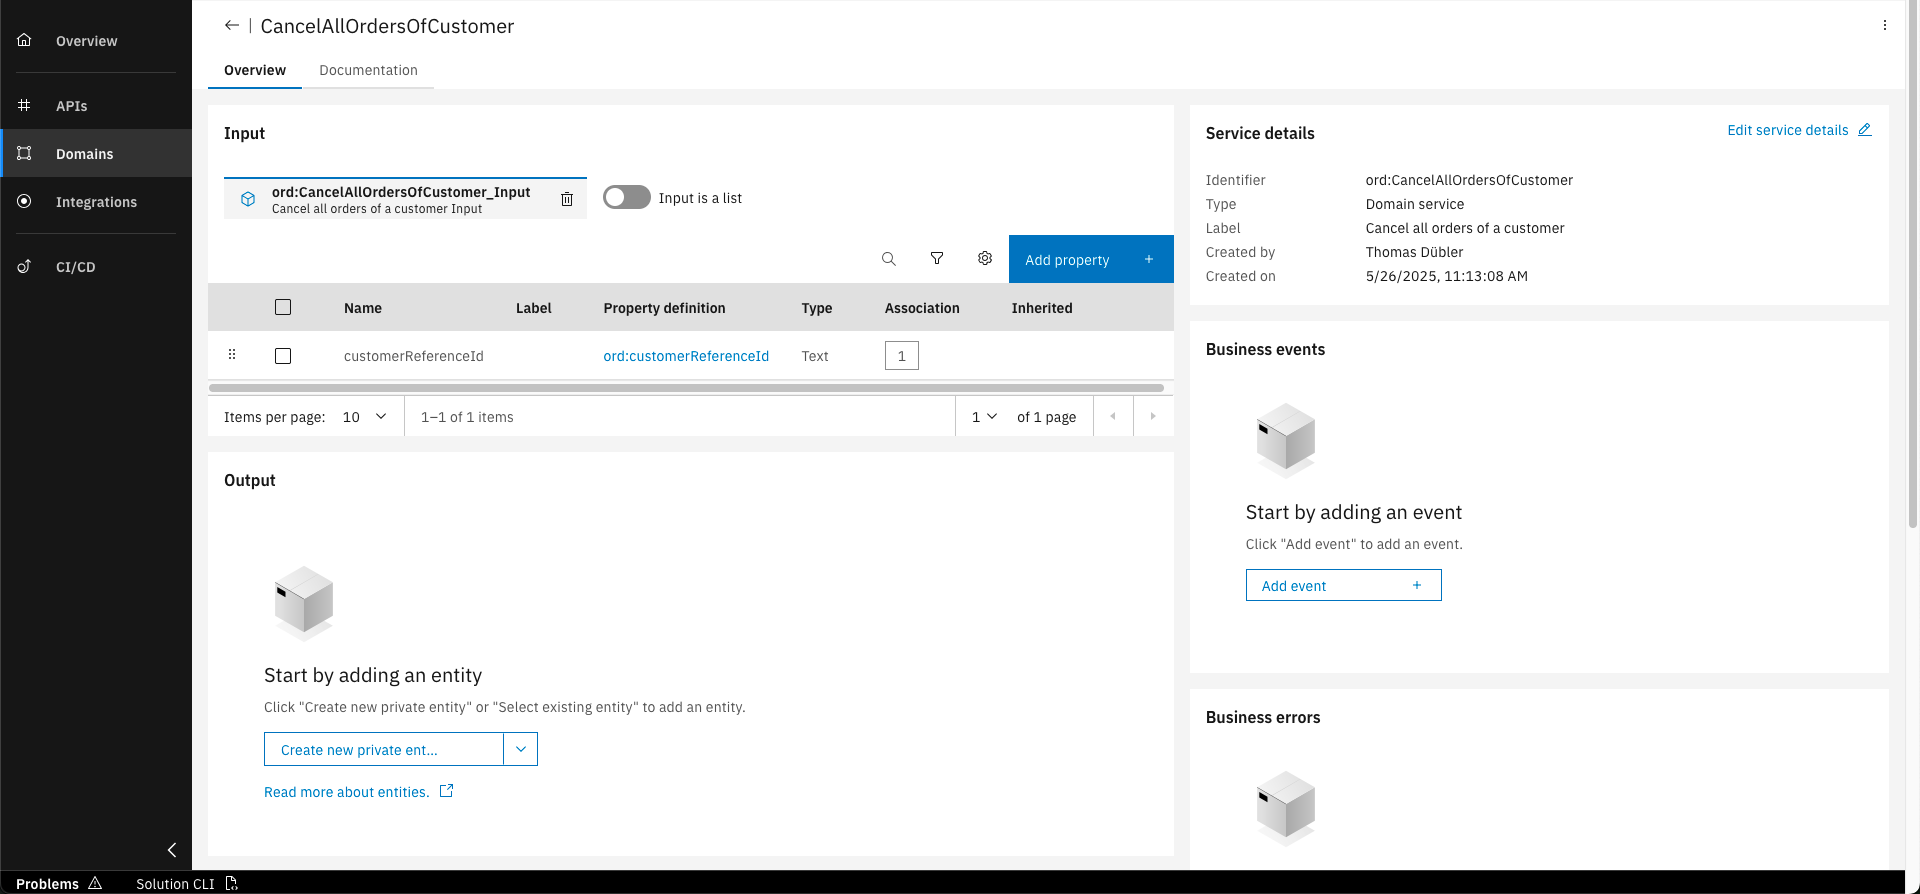Click the page title CancelAllOrdersOfCustomer
This screenshot has height=894, width=1920.
point(387,26)
